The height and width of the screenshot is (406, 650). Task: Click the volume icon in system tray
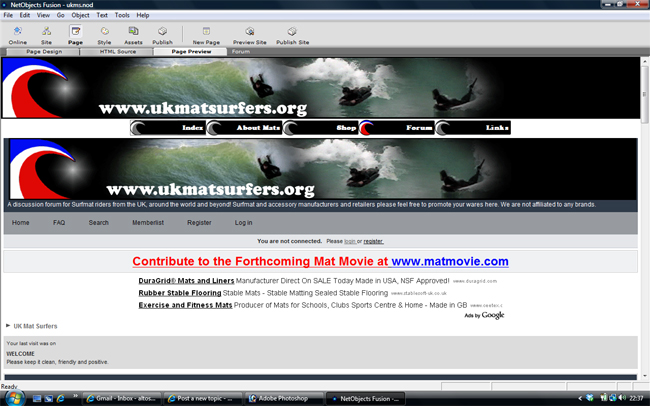[622, 398]
